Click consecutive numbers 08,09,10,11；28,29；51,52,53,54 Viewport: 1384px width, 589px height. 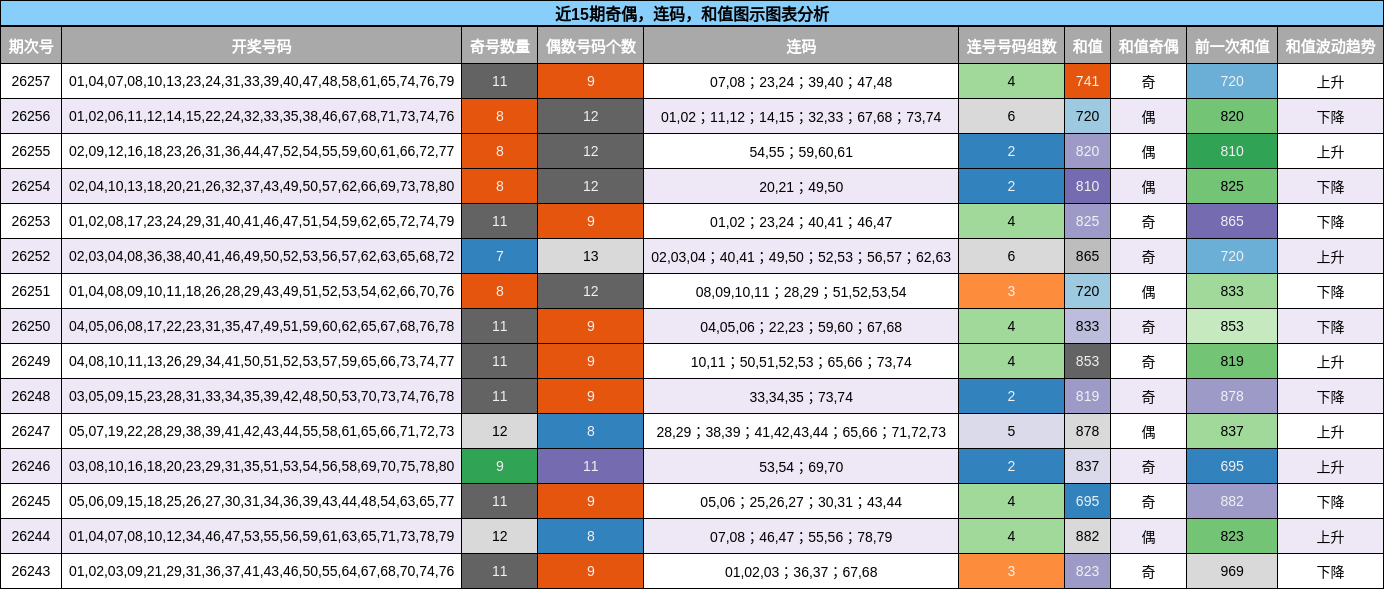[801, 291]
